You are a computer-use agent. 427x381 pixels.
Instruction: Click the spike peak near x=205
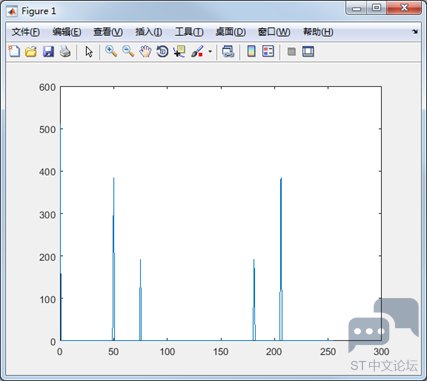(281, 179)
